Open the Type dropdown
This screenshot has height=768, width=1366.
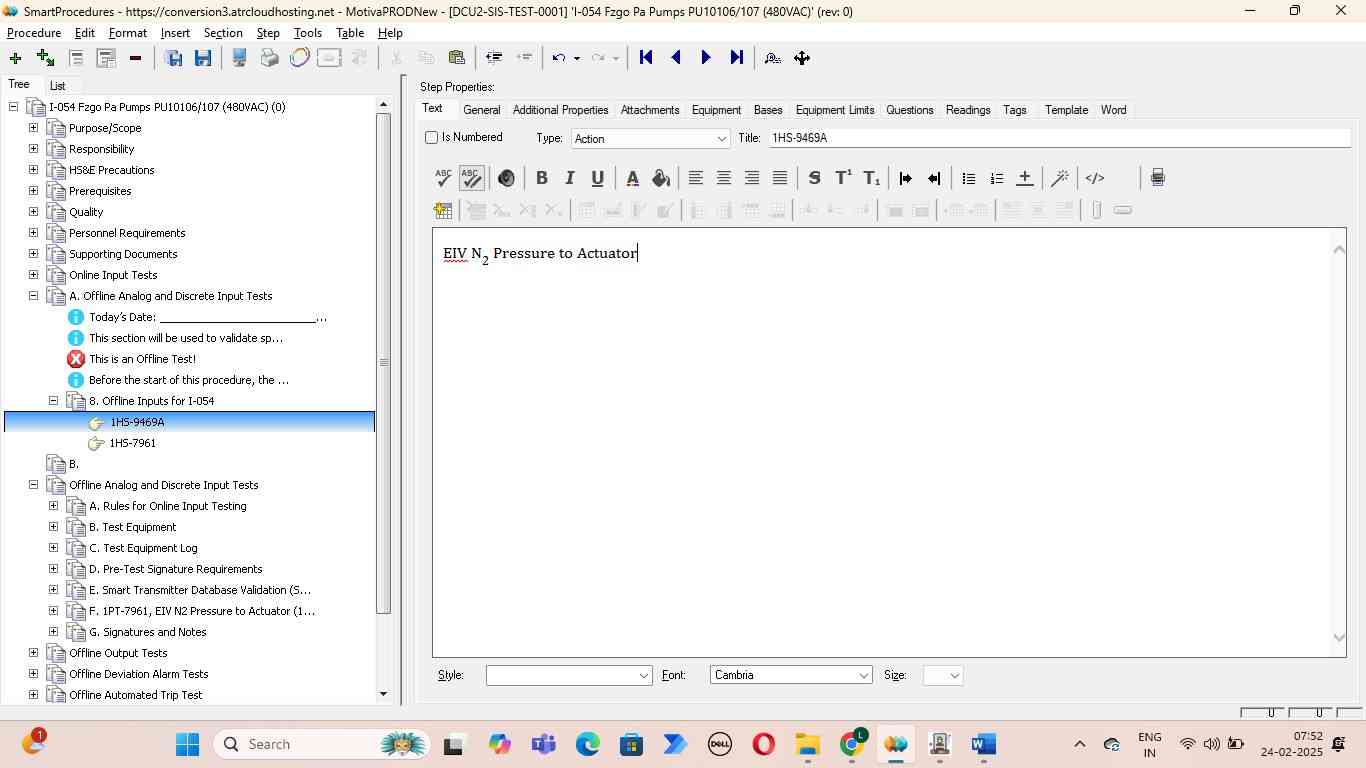click(x=721, y=139)
